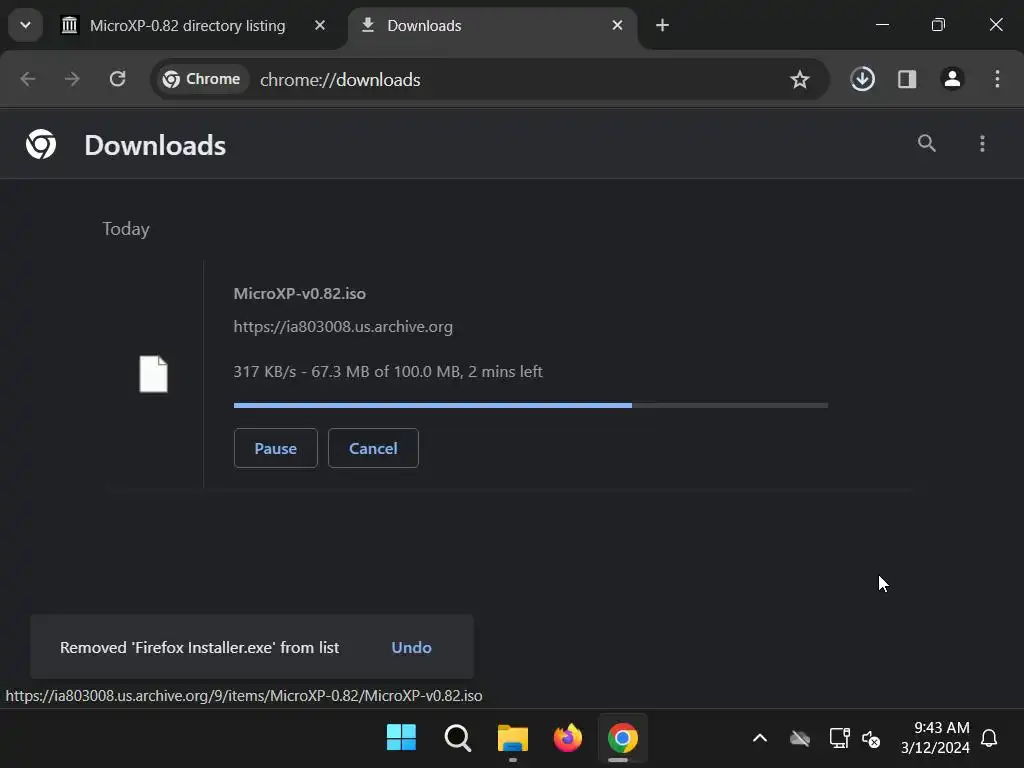Open the network display tray icon
The height and width of the screenshot is (768, 1024).
click(x=839, y=738)
